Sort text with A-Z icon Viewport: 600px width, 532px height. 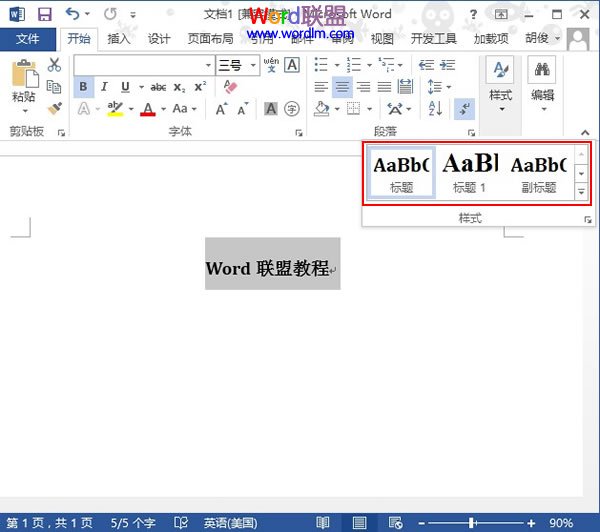click(x=435, y=109)
